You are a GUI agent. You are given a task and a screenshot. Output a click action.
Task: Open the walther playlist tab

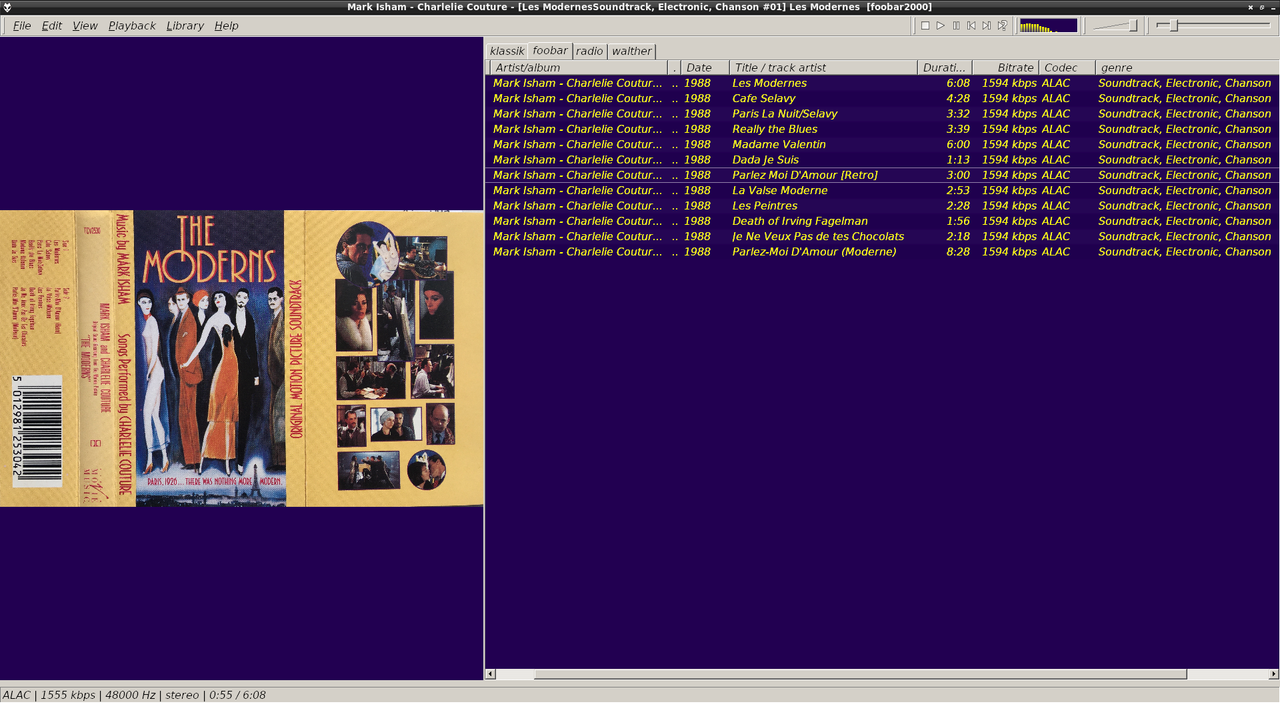[631, 51]
